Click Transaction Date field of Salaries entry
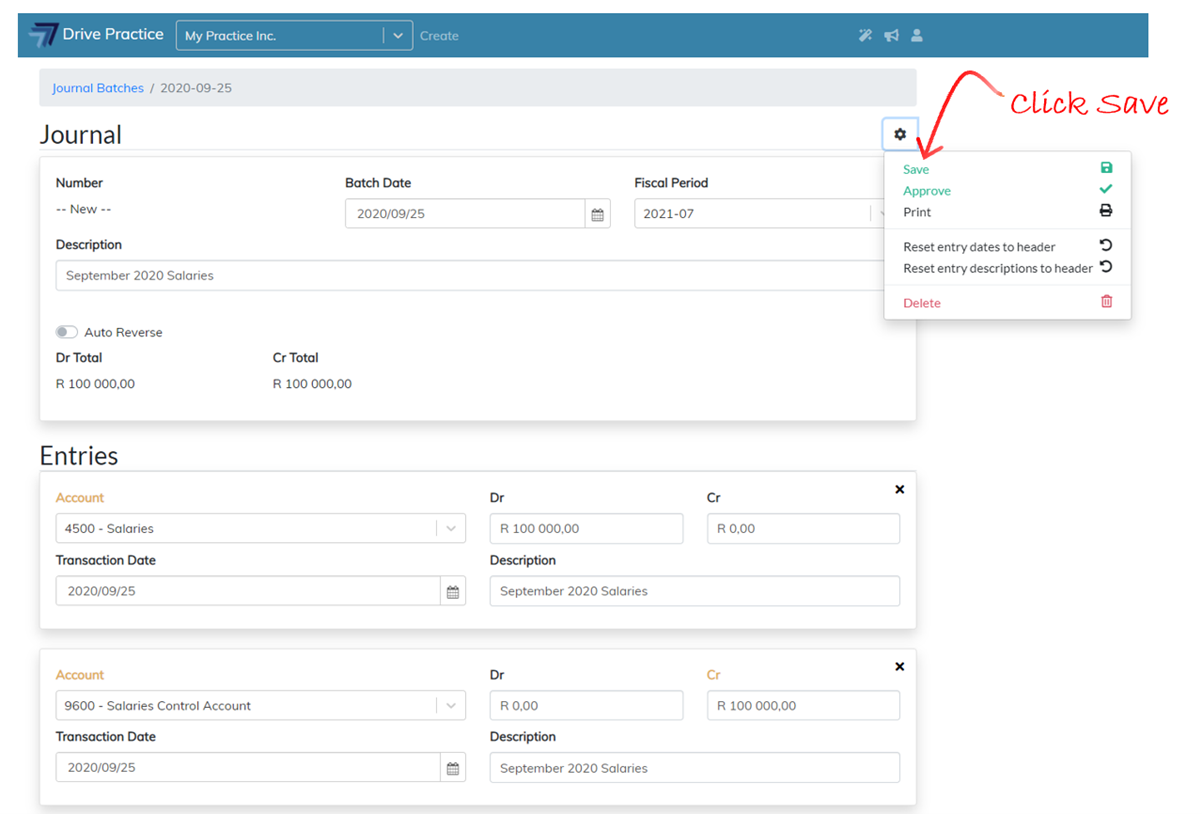1202x814 pixels. (x=248, y=591)
